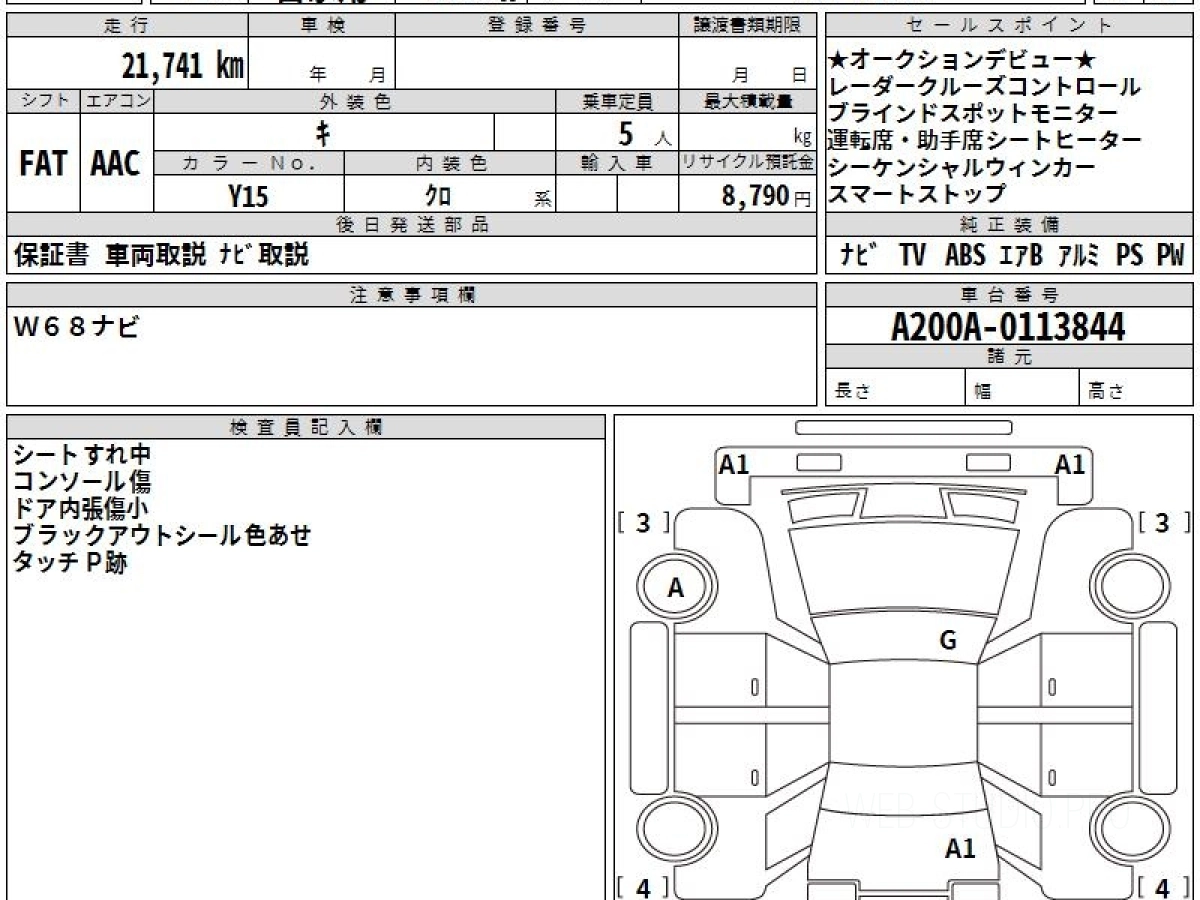Screen dimensions: 1200x900
Task: Select the セールスポイント header
Action: pyautogui.click(x=1010, y=26)
